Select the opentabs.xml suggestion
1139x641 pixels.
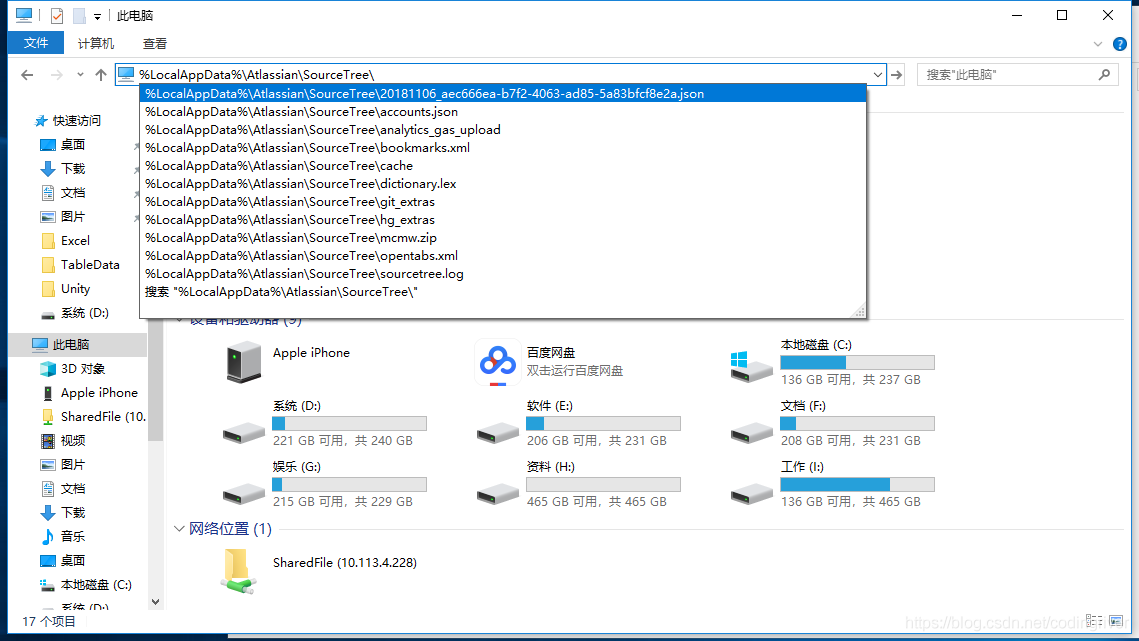[503, 256]
